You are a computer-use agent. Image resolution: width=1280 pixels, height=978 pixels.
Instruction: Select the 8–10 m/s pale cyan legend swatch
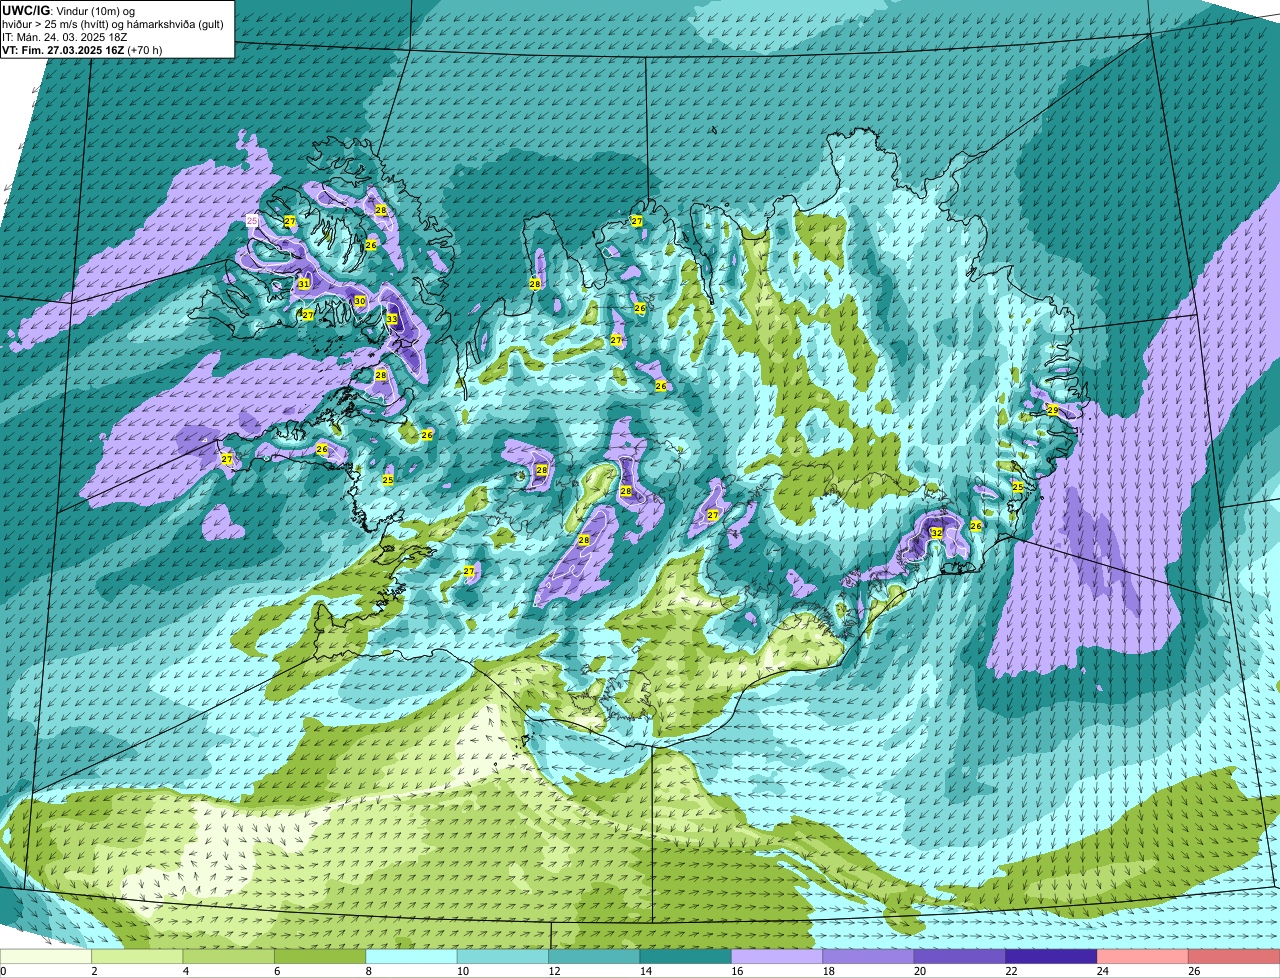[x=412, y=956]
